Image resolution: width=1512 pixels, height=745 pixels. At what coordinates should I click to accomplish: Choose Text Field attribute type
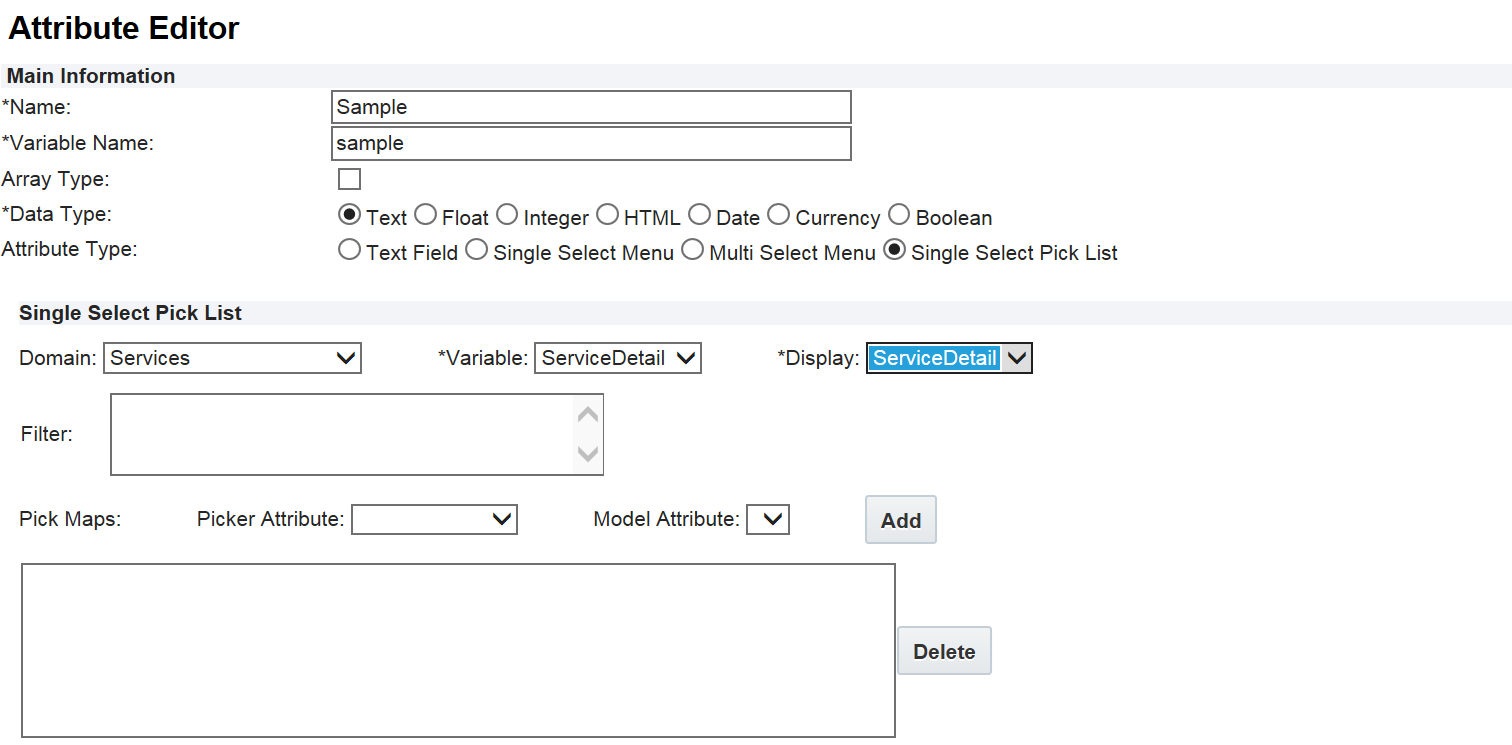(x=350, y=251)
